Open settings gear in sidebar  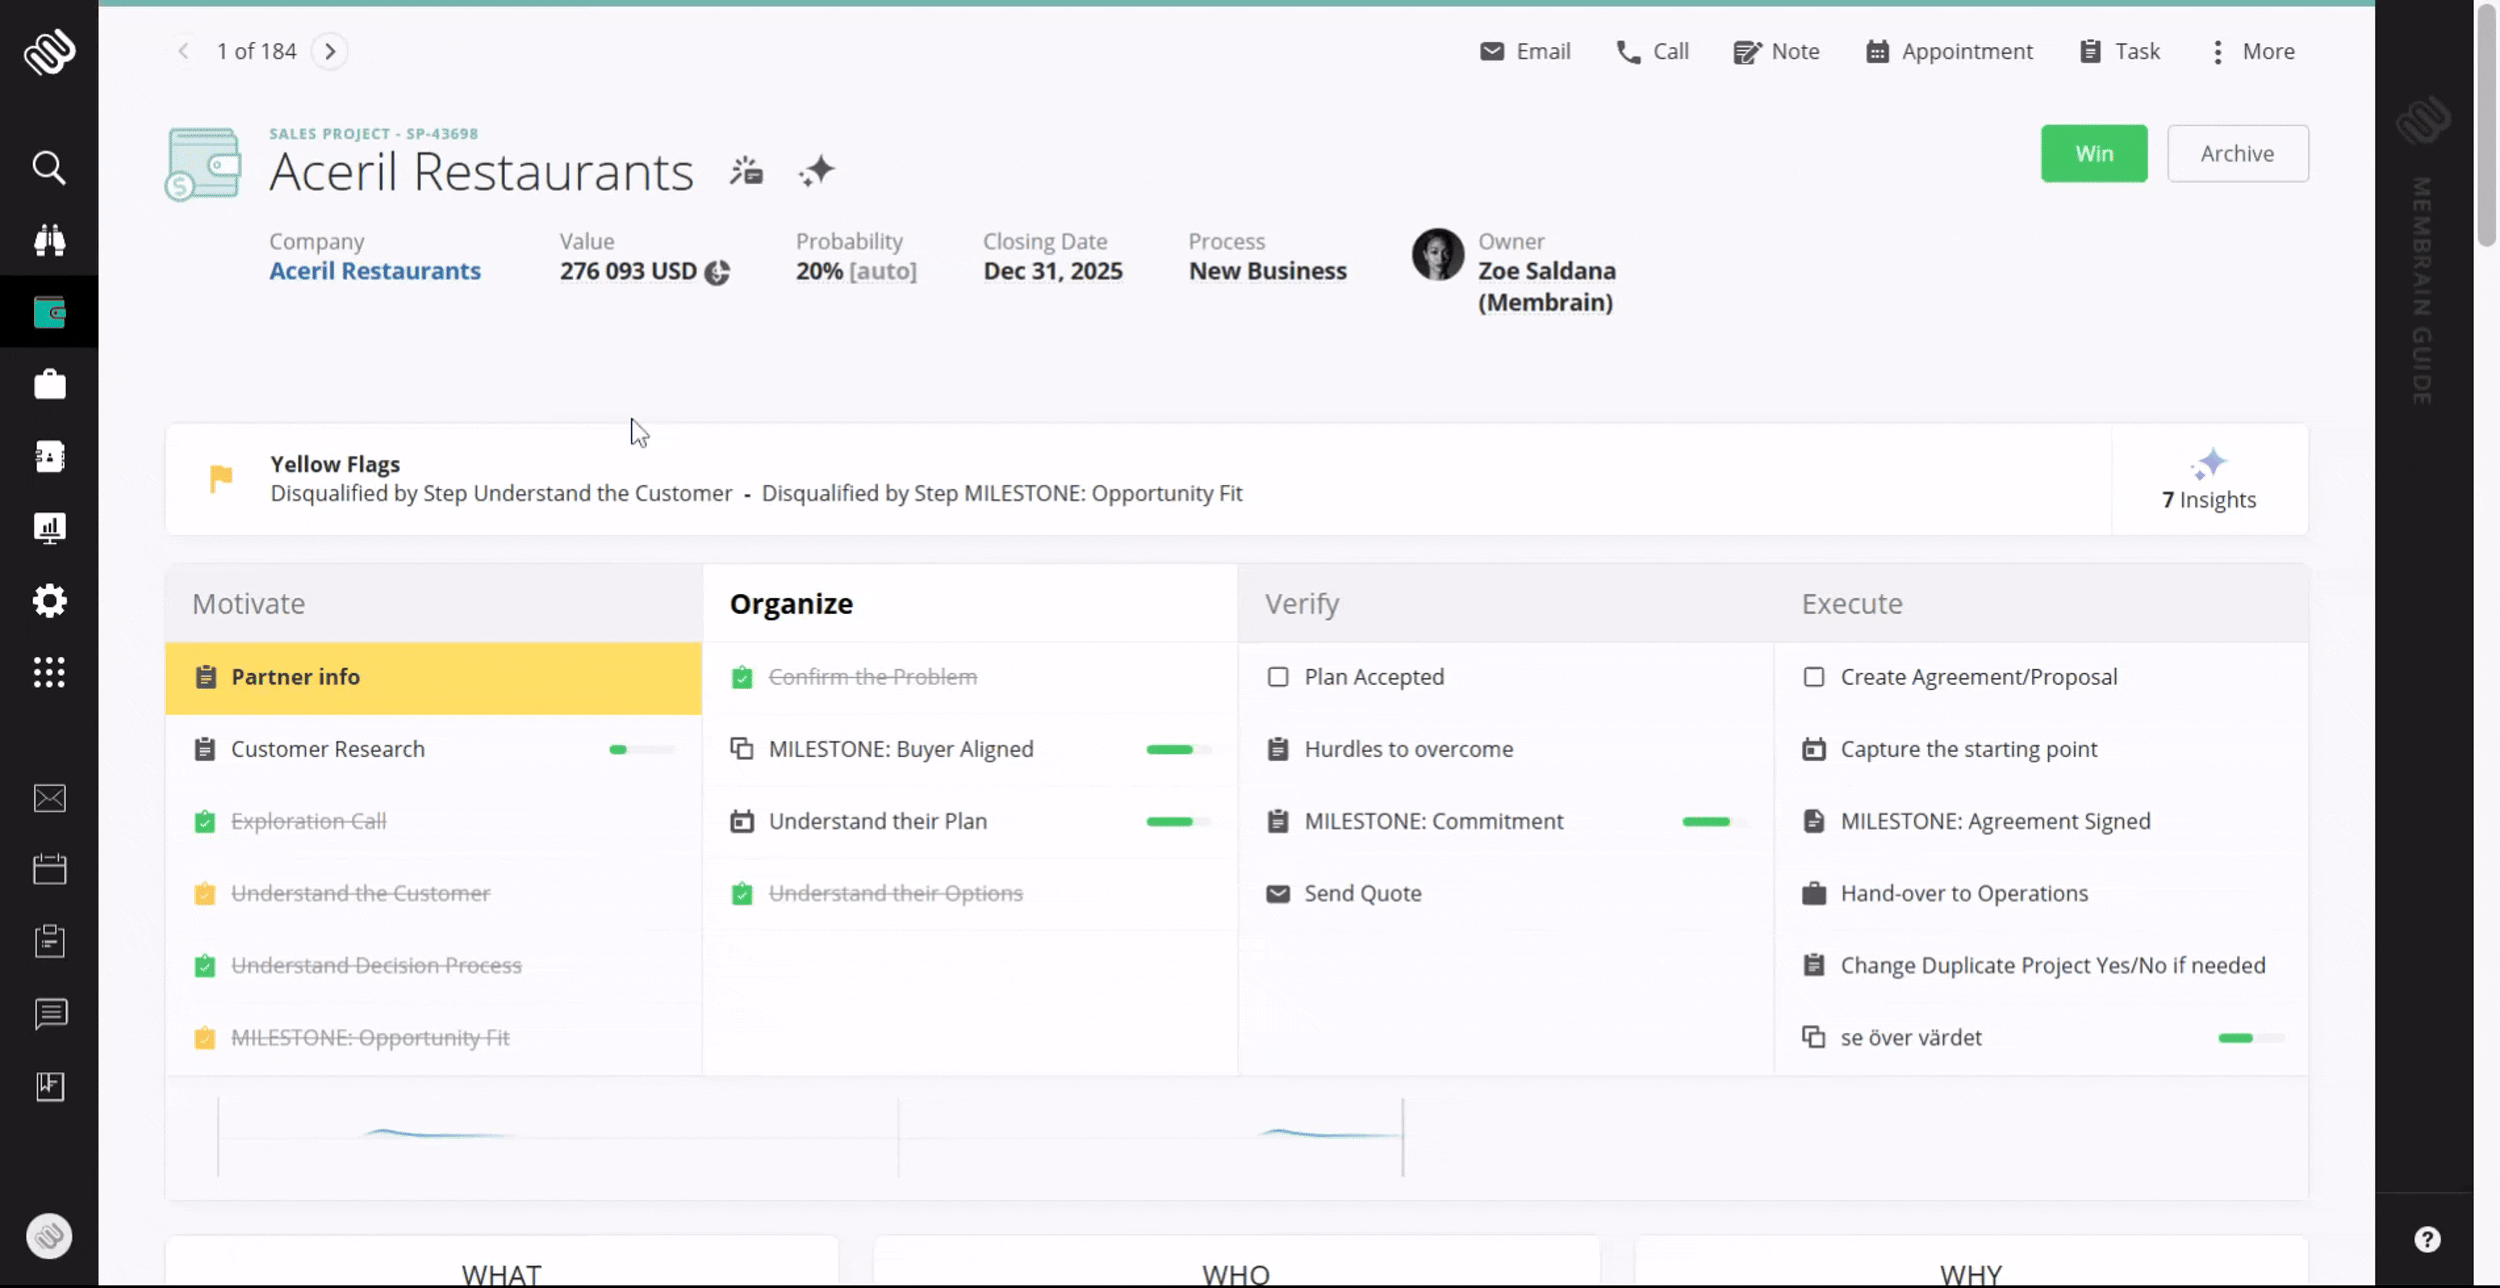tap(49, 601)
